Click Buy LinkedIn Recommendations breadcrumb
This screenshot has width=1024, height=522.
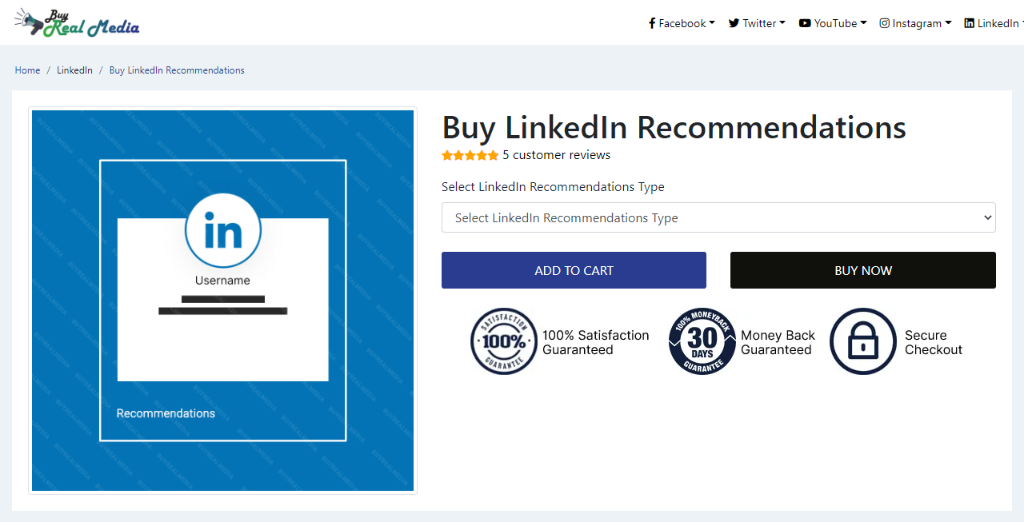[176, 70]
